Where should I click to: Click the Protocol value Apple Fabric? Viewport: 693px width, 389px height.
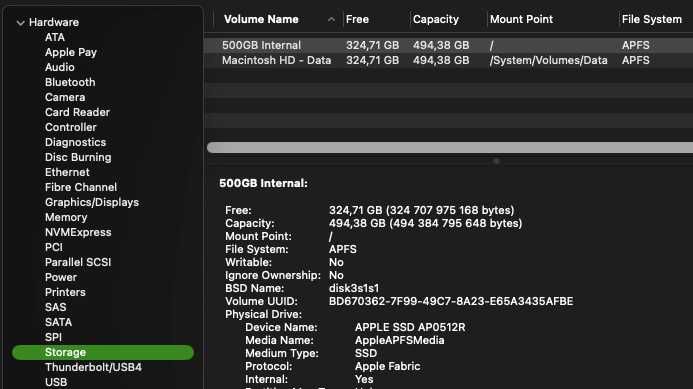coord(388,366)
